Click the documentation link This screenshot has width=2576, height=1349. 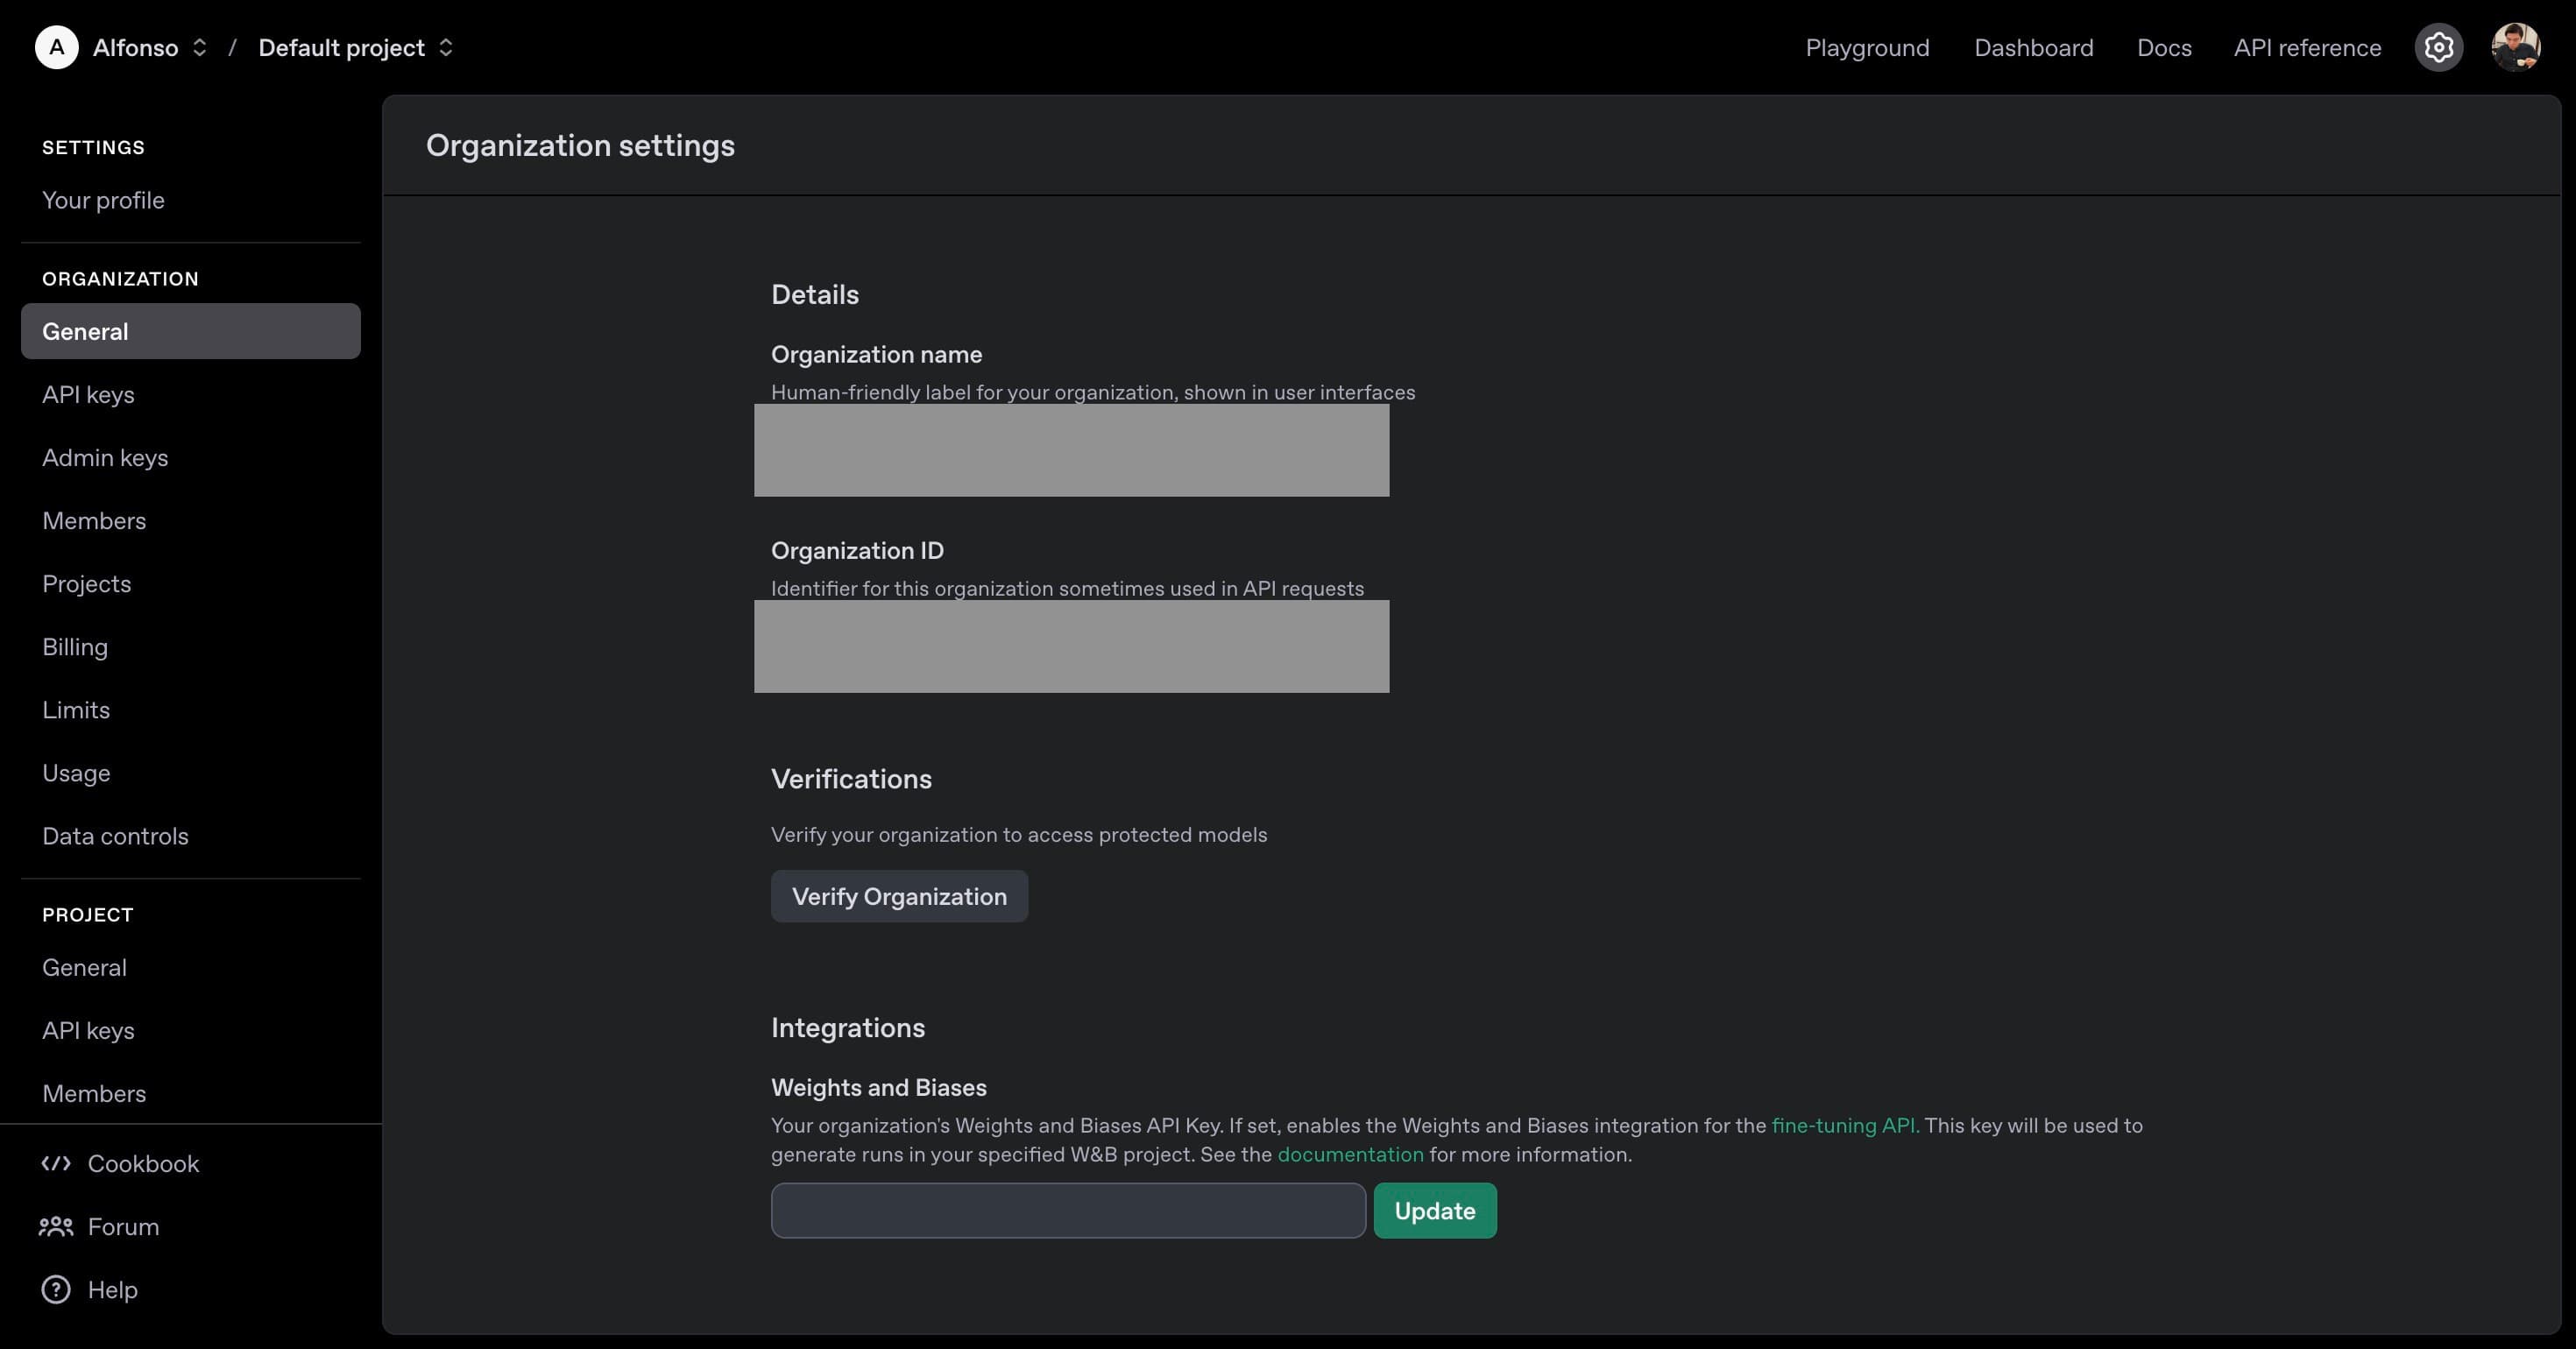1352,1154
